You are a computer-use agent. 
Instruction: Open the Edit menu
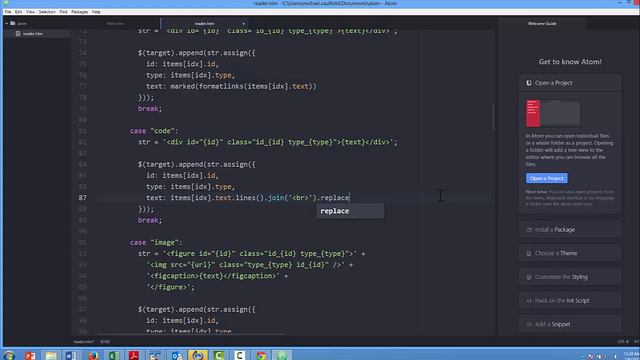[x=18, y=12]
